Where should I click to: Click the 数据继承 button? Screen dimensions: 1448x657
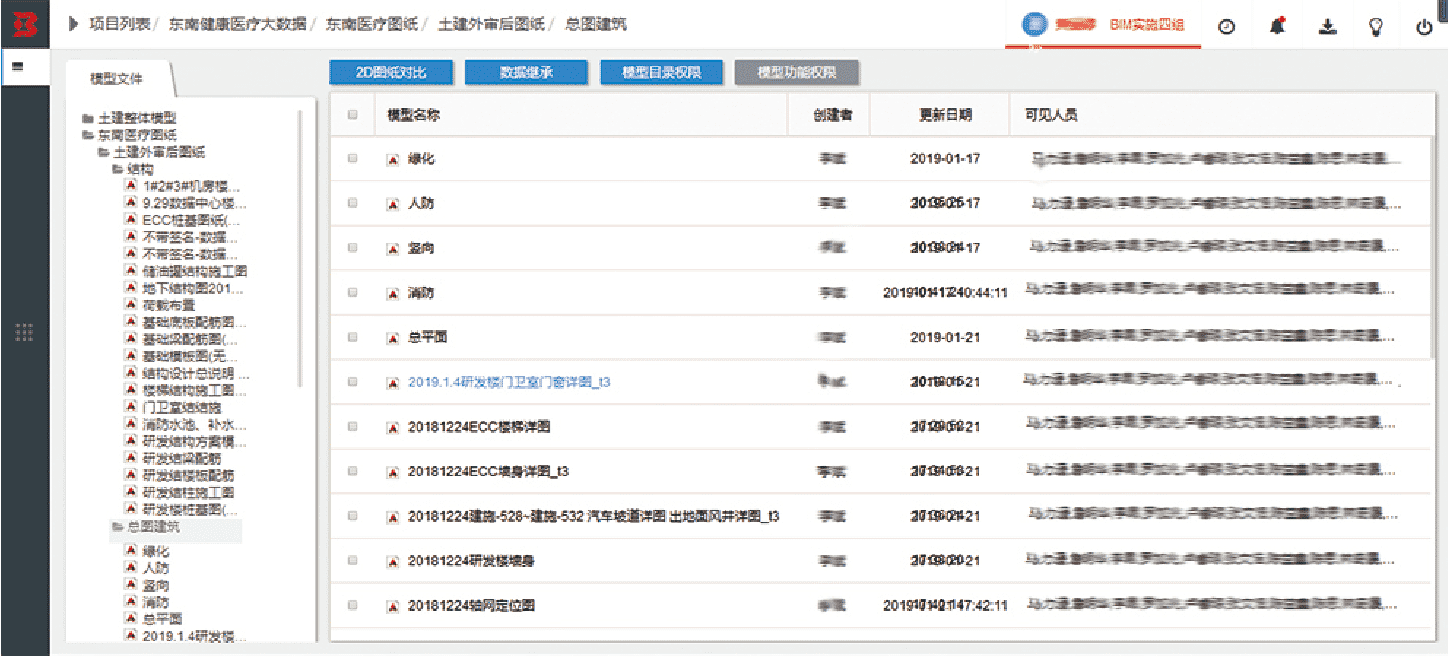pyautogui.click(x=527, y=73)
